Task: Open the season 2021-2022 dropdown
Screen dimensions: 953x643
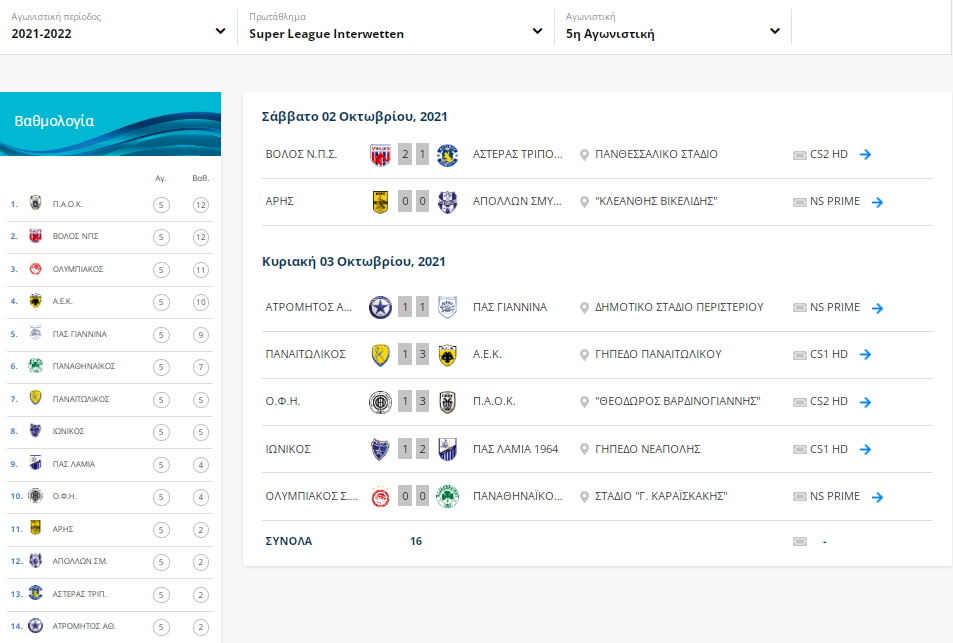Action: [118, 27]
